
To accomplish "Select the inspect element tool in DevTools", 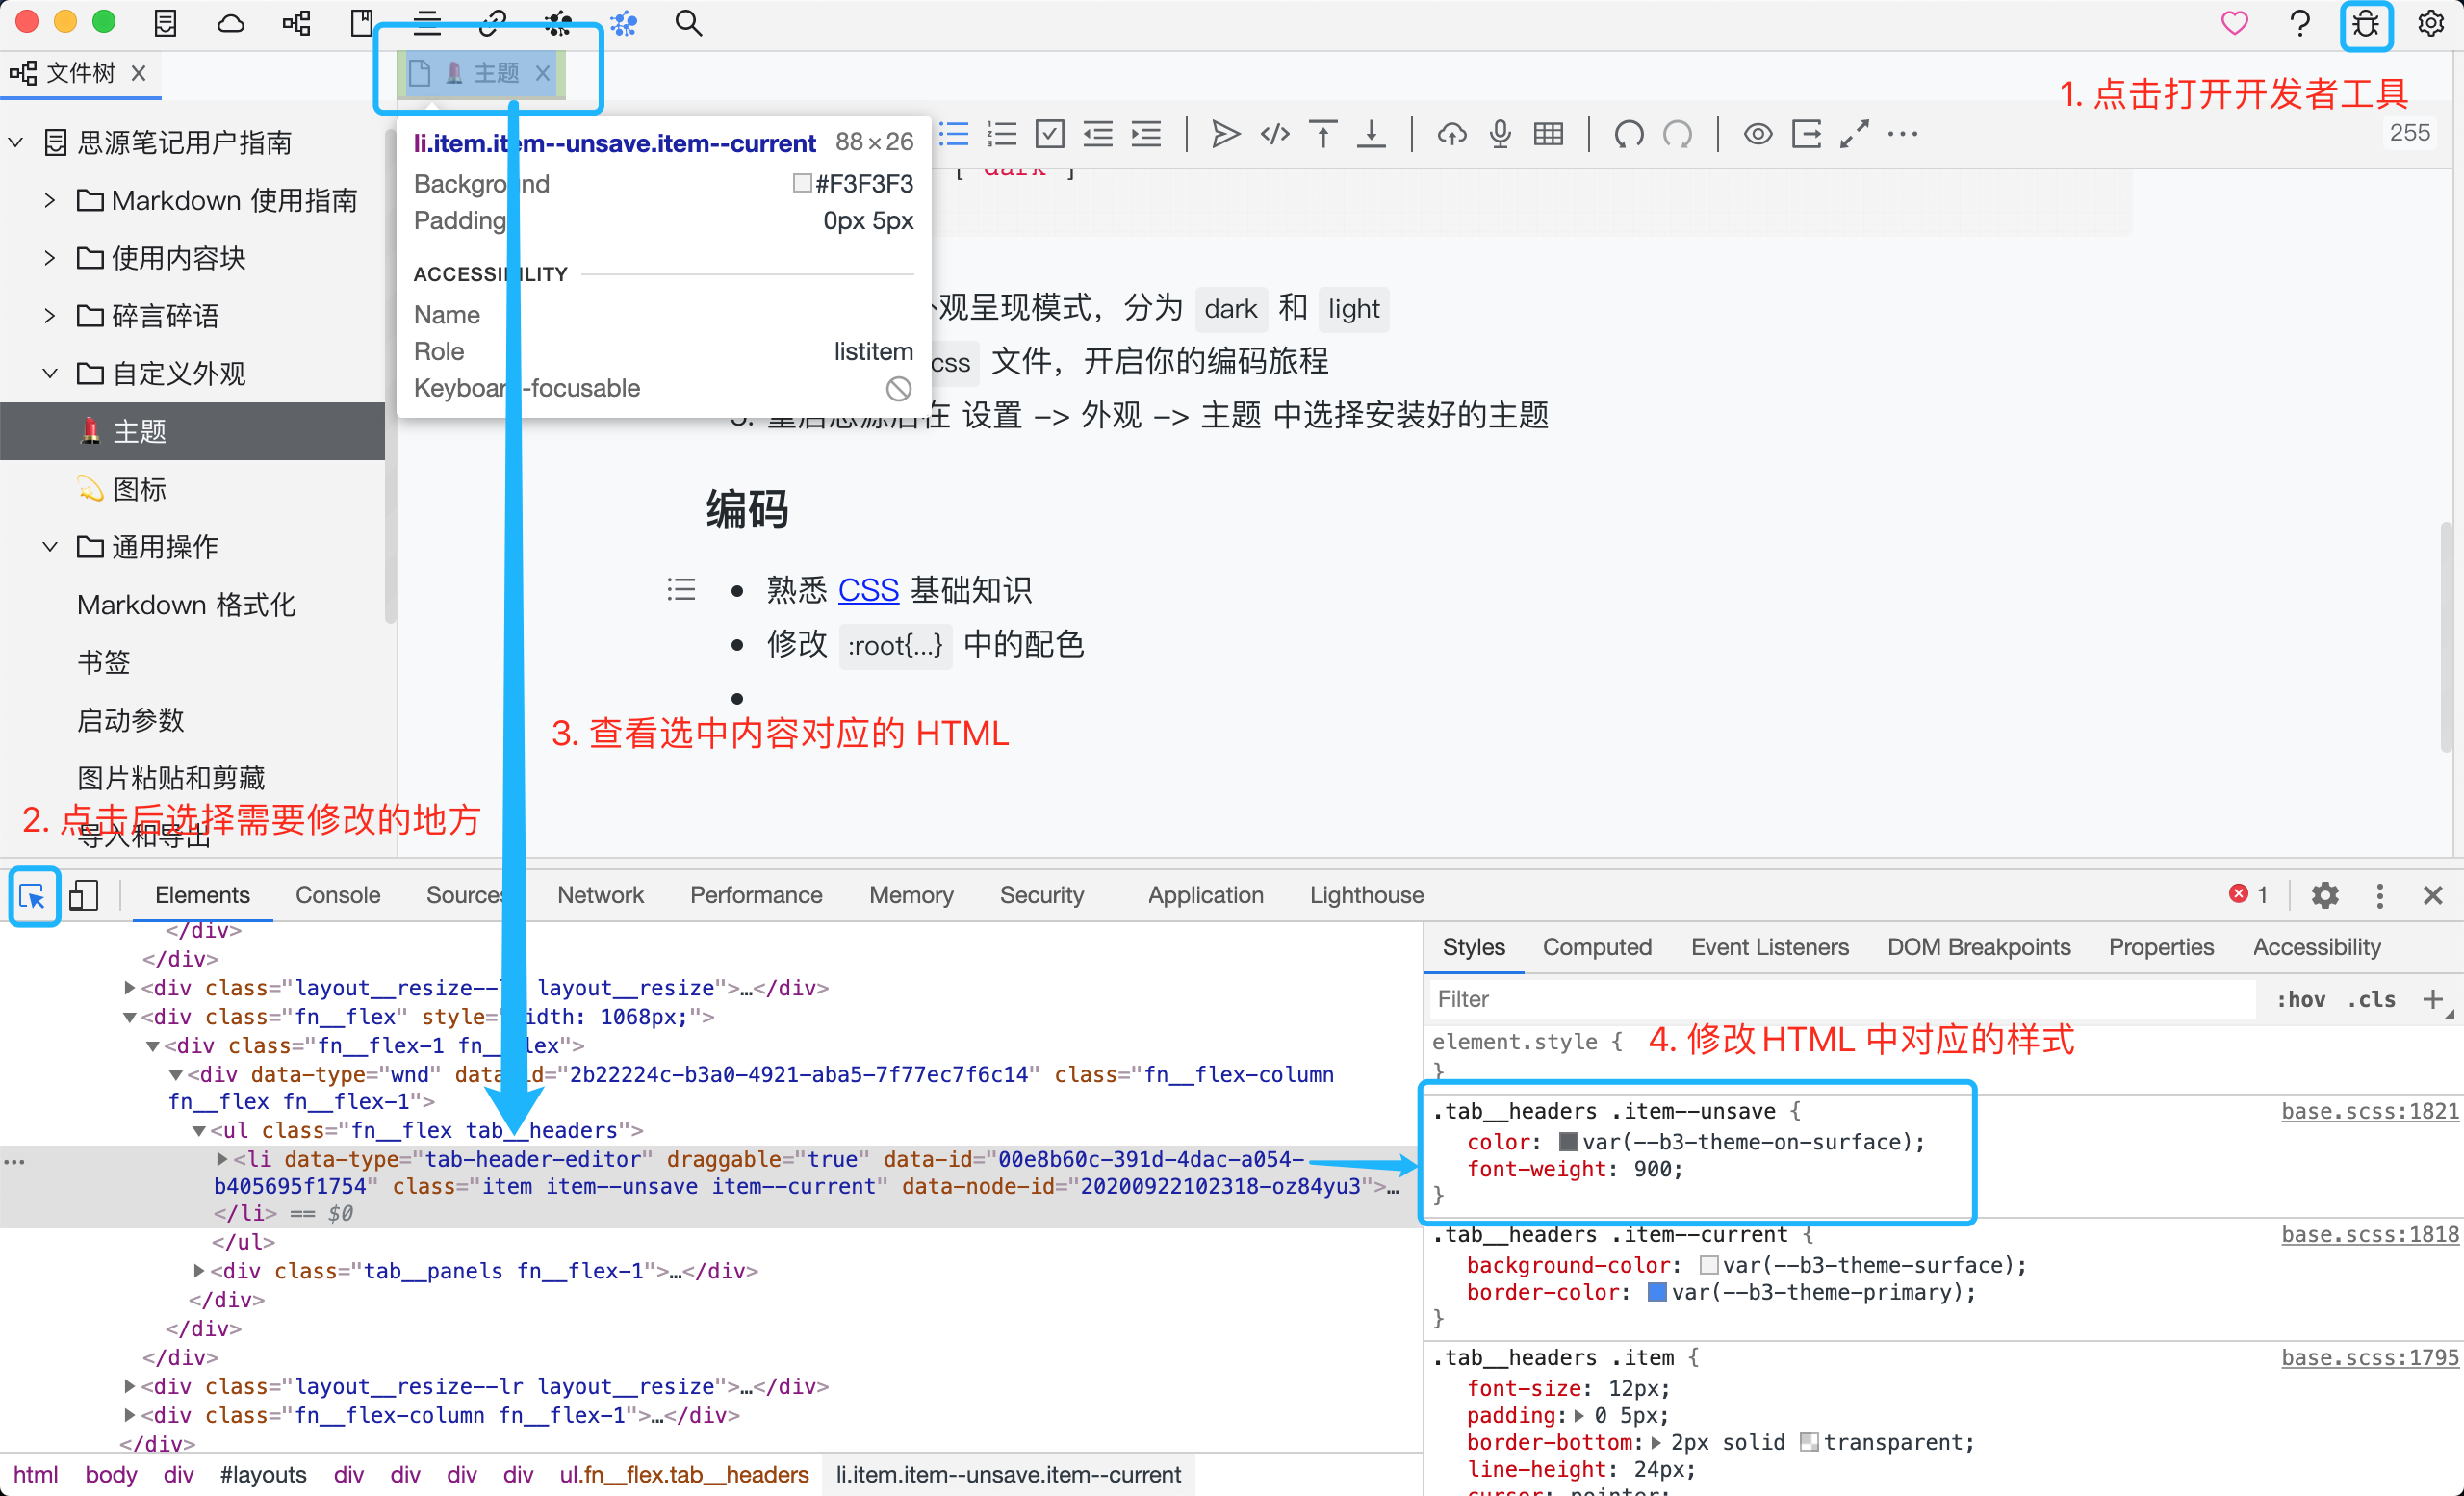I will 33,897.
